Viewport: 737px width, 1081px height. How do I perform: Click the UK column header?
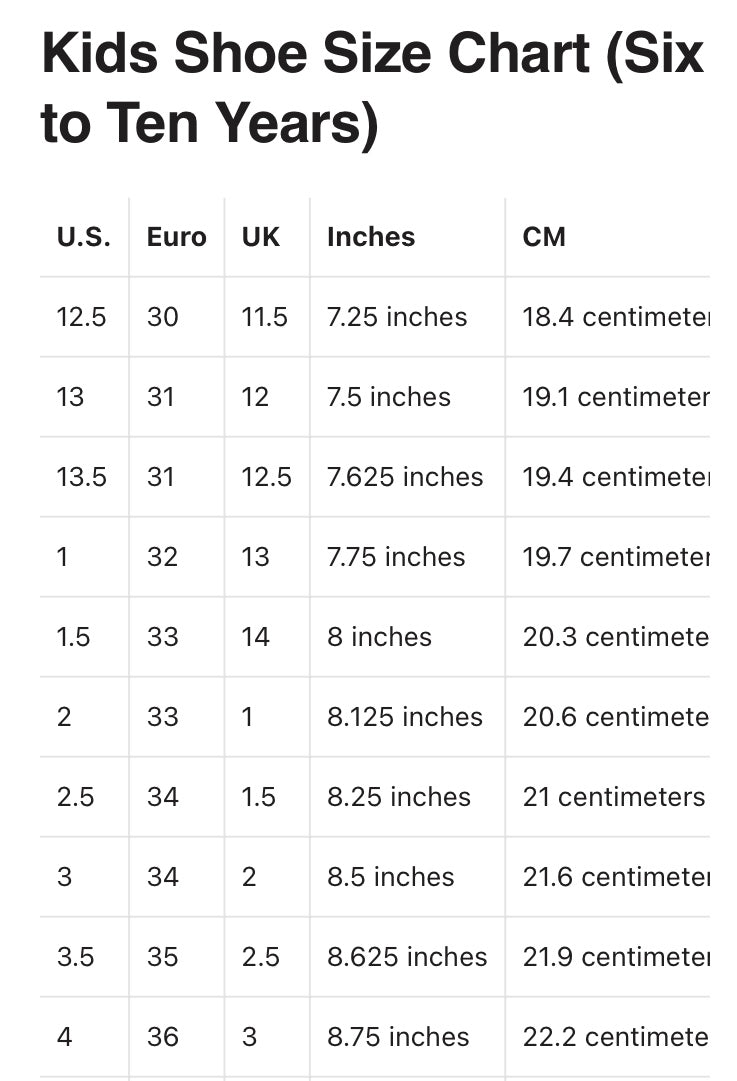point(261,237)
